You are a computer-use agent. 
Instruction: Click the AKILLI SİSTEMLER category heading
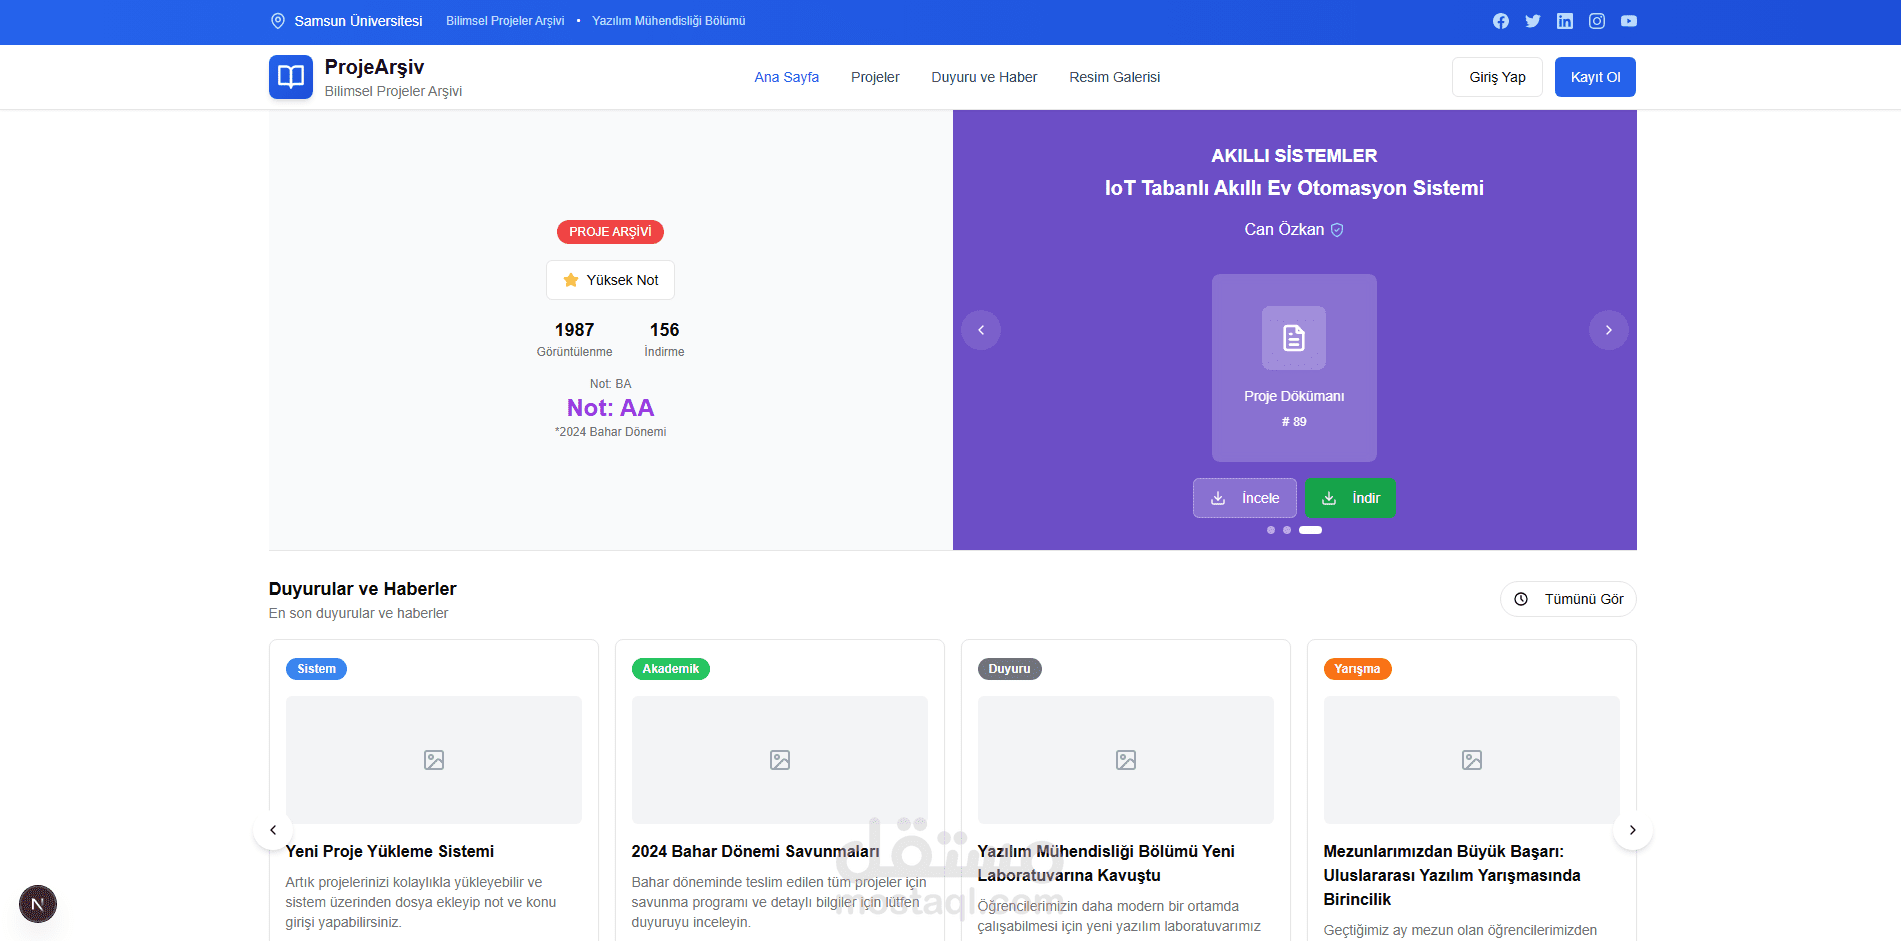1294,156
